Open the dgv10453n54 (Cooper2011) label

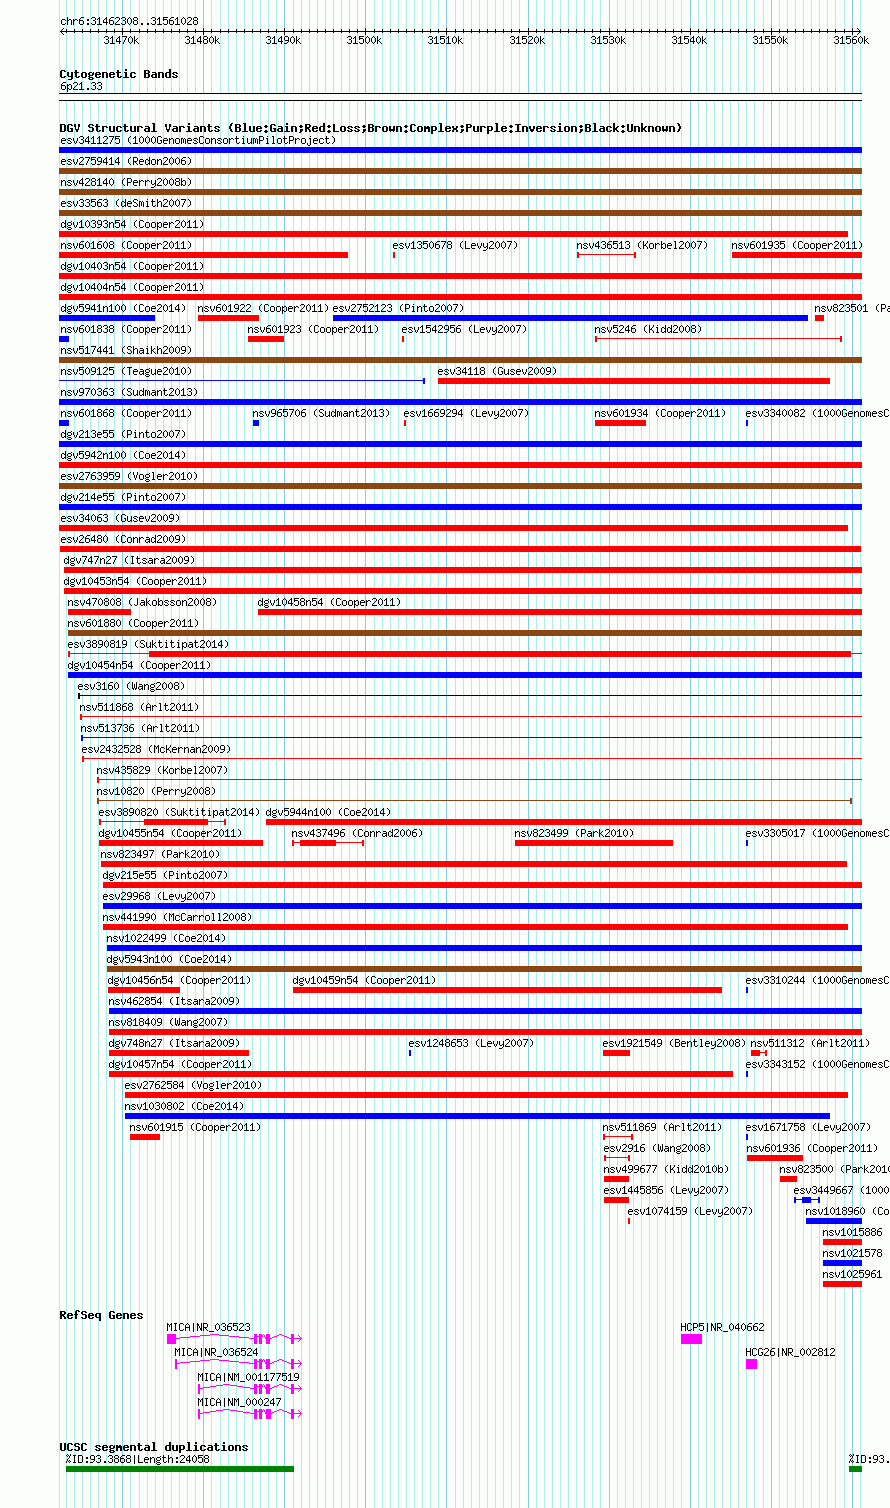135,581
